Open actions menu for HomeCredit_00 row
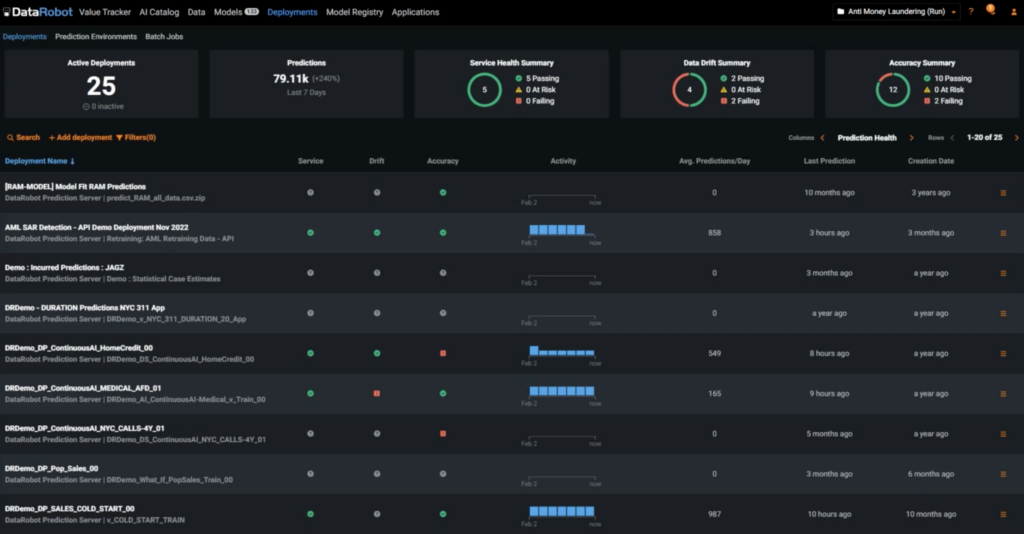Viewport: 1024px width, 534px height. 1003,353
